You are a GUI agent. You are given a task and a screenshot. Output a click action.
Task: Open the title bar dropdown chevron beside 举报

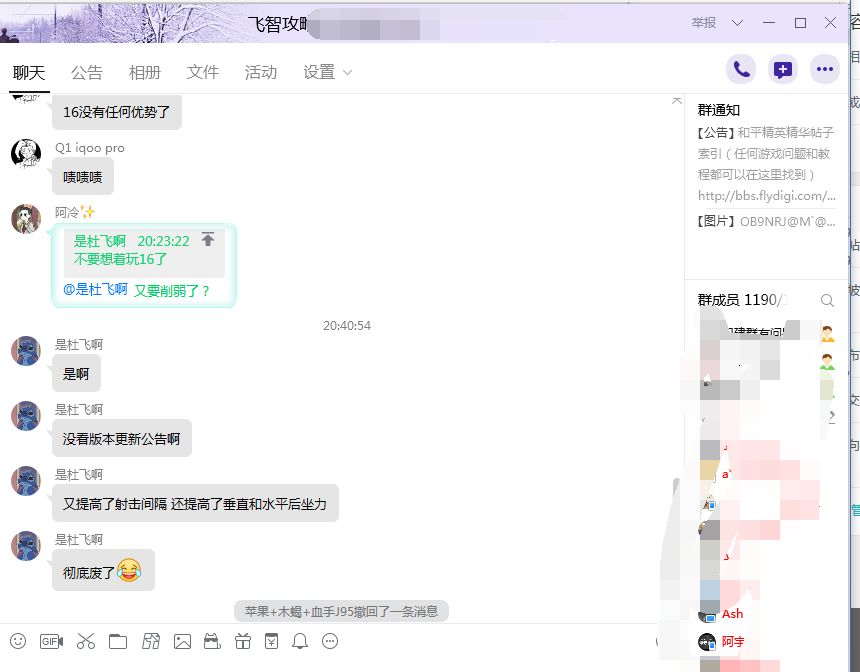(x=738, y=22)
